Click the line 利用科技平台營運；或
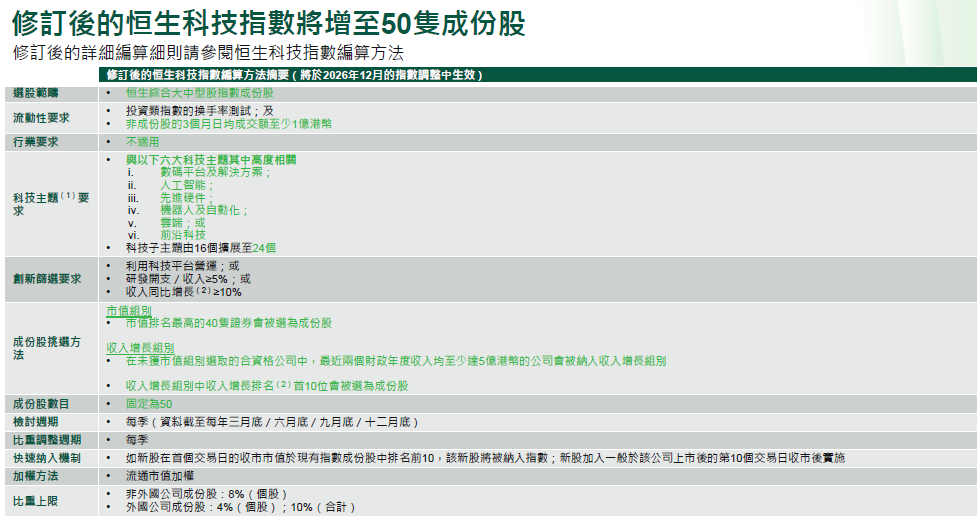The image size is (977, 517). pos(182,266)
